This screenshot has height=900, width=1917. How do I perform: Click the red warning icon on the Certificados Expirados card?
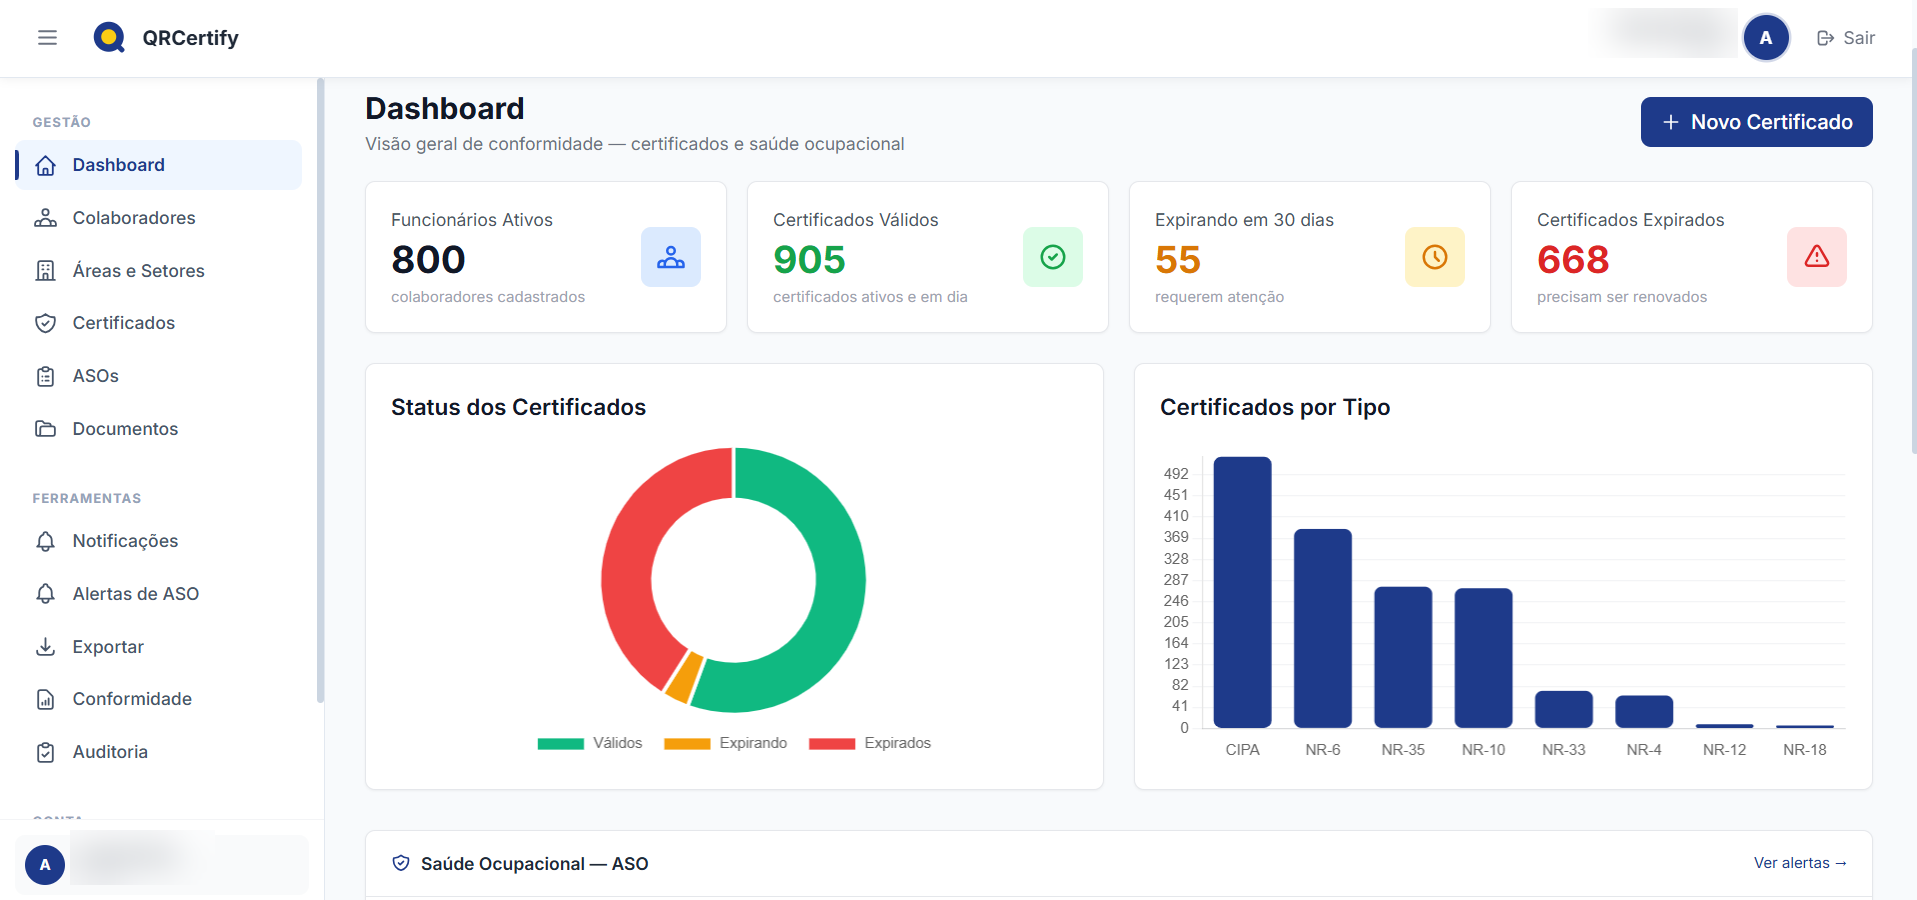click(1817, 257)
